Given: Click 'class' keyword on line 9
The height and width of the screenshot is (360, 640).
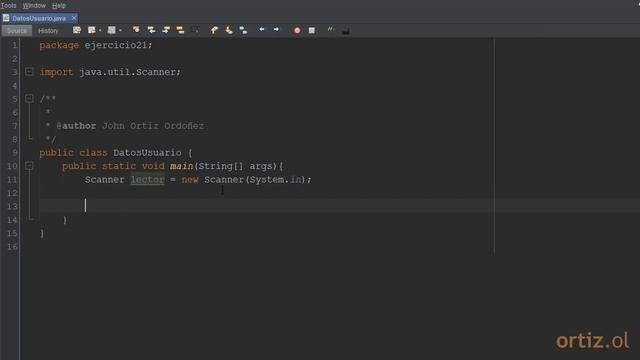Looking at the screenshot, I should point(93,153).
